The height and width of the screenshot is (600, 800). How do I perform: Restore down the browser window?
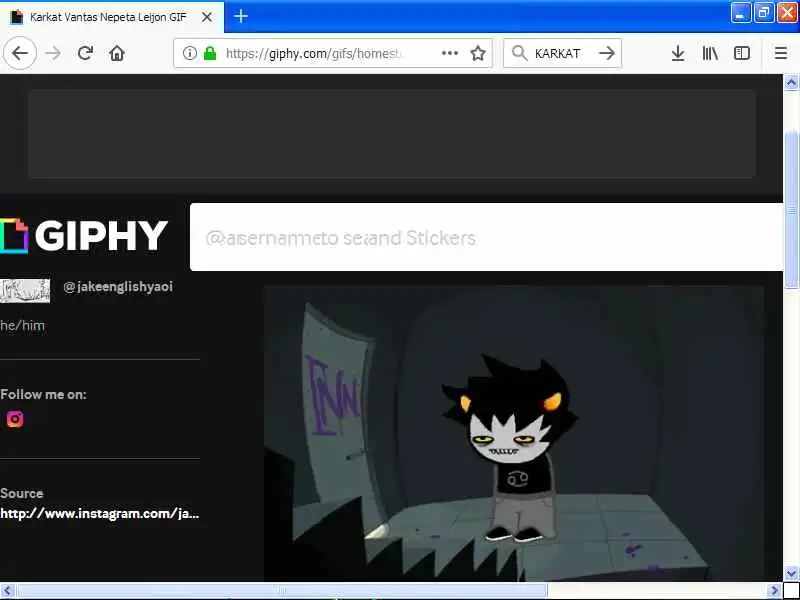pyautogui.click(x=763, y=13)
